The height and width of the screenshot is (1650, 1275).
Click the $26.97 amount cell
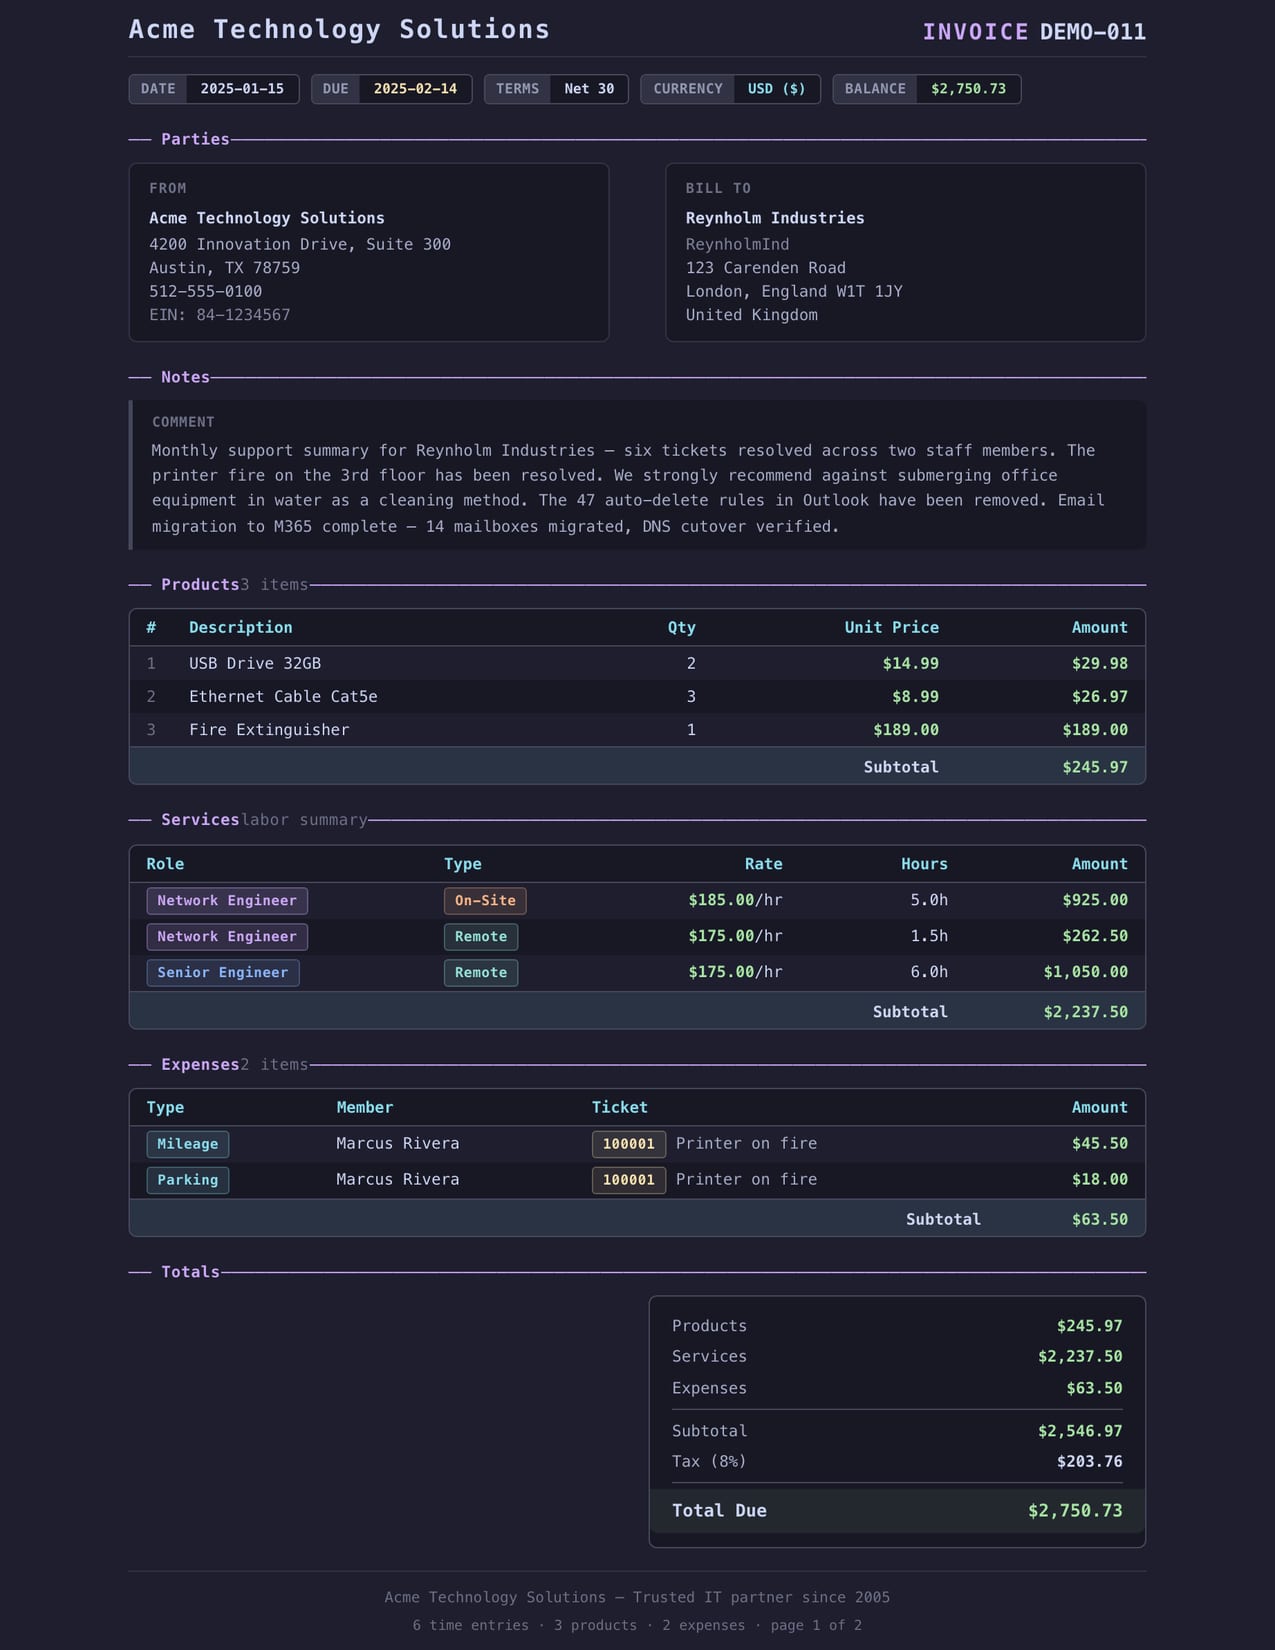tap(1099, 697)
